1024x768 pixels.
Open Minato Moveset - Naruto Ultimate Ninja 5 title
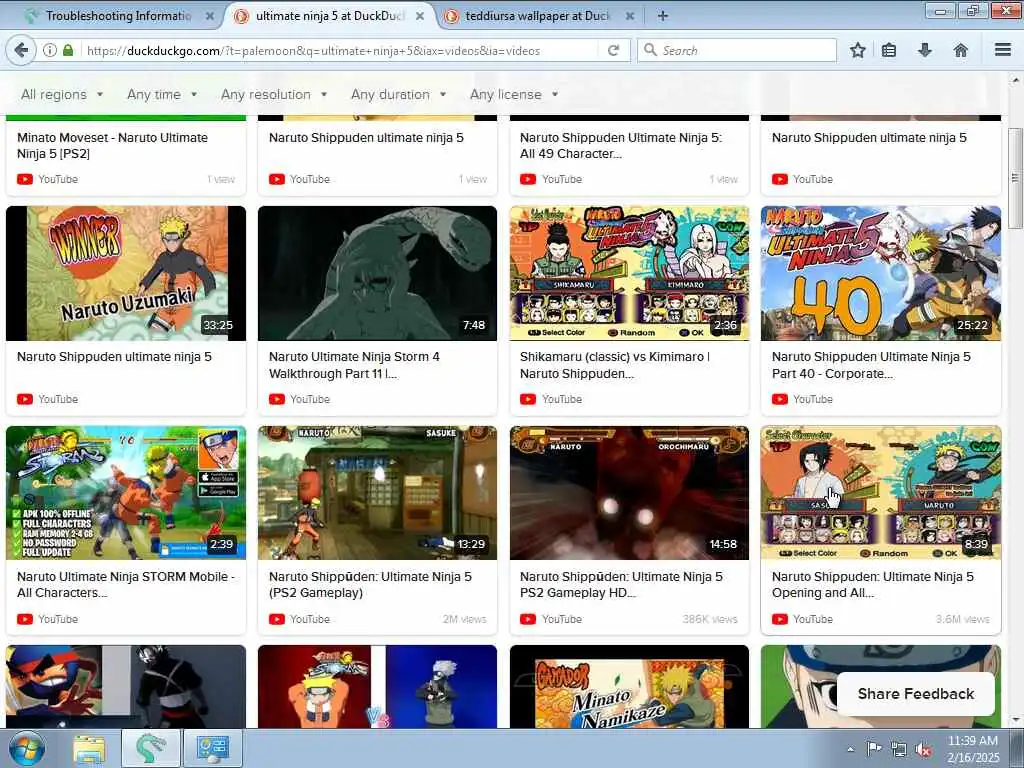(112, 146)
